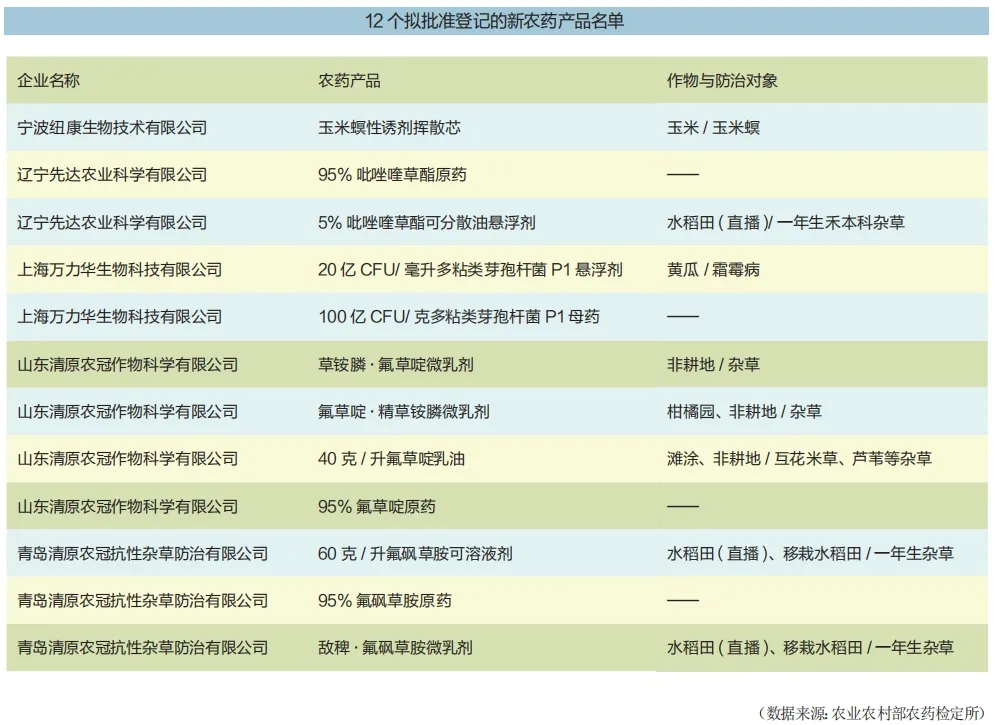Select product '40 克 / 升氟草啶乳油'

[x=392, y=459]
